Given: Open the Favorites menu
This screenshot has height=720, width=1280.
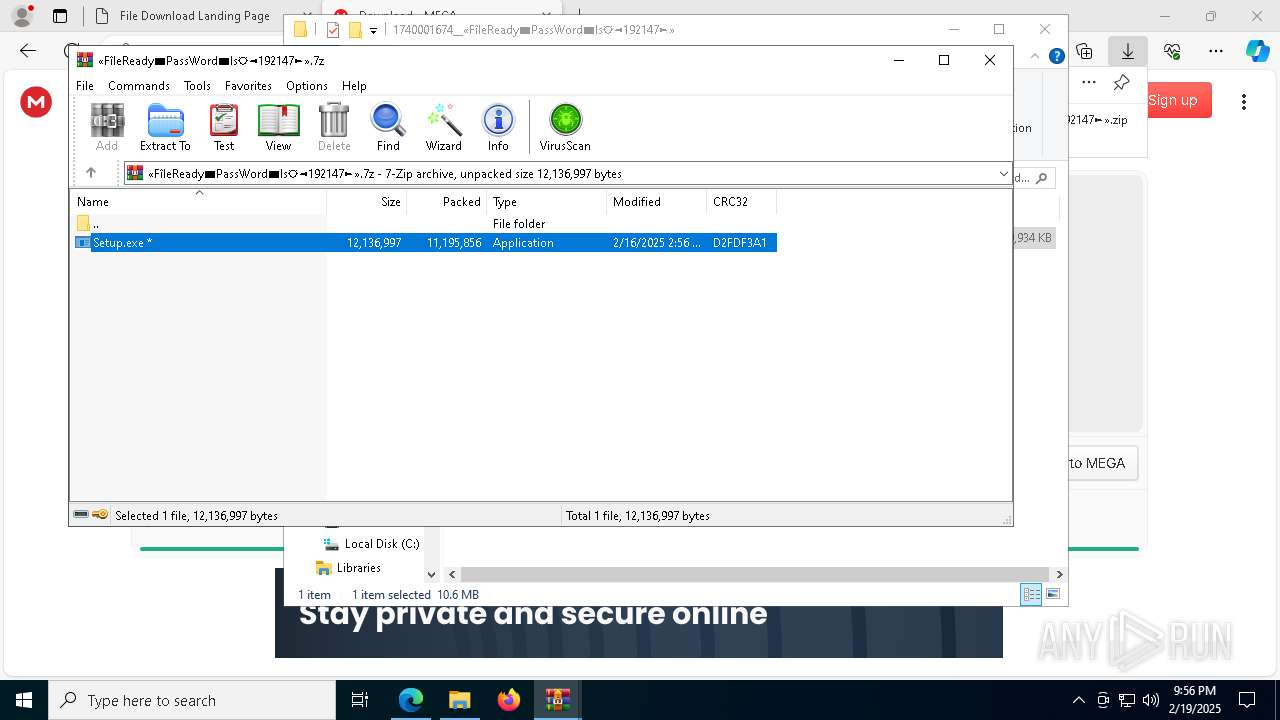Looking at the screenshot, I should (x=248, y=86).
